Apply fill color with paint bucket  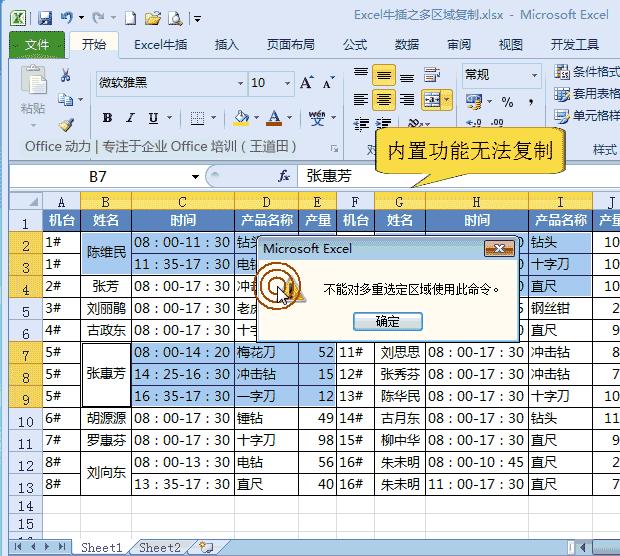tap(241, 117)
